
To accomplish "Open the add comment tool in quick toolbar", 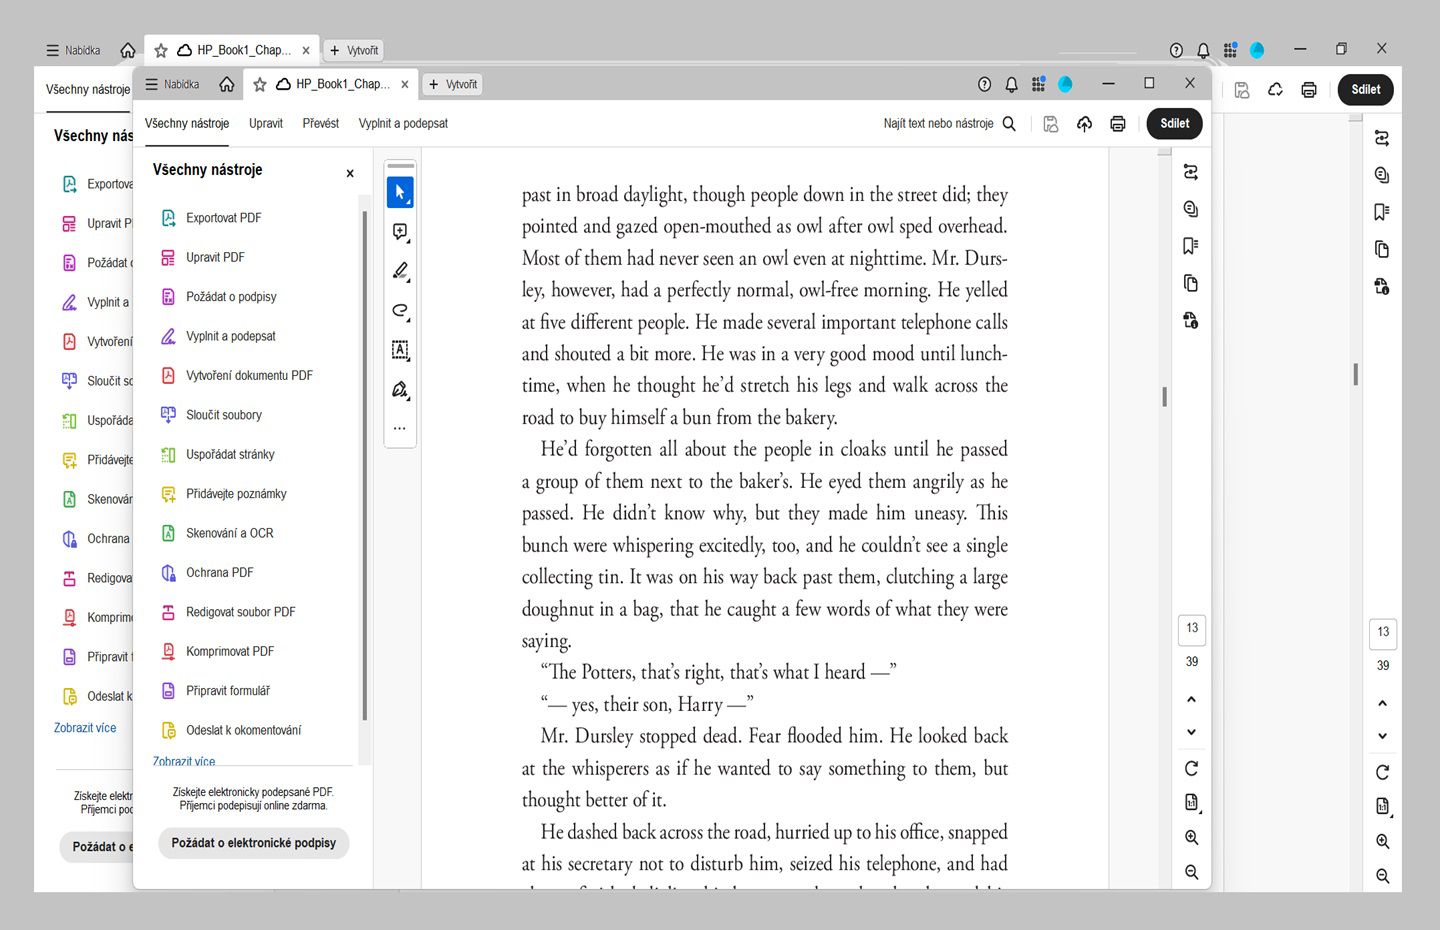I will coord(400,232).
